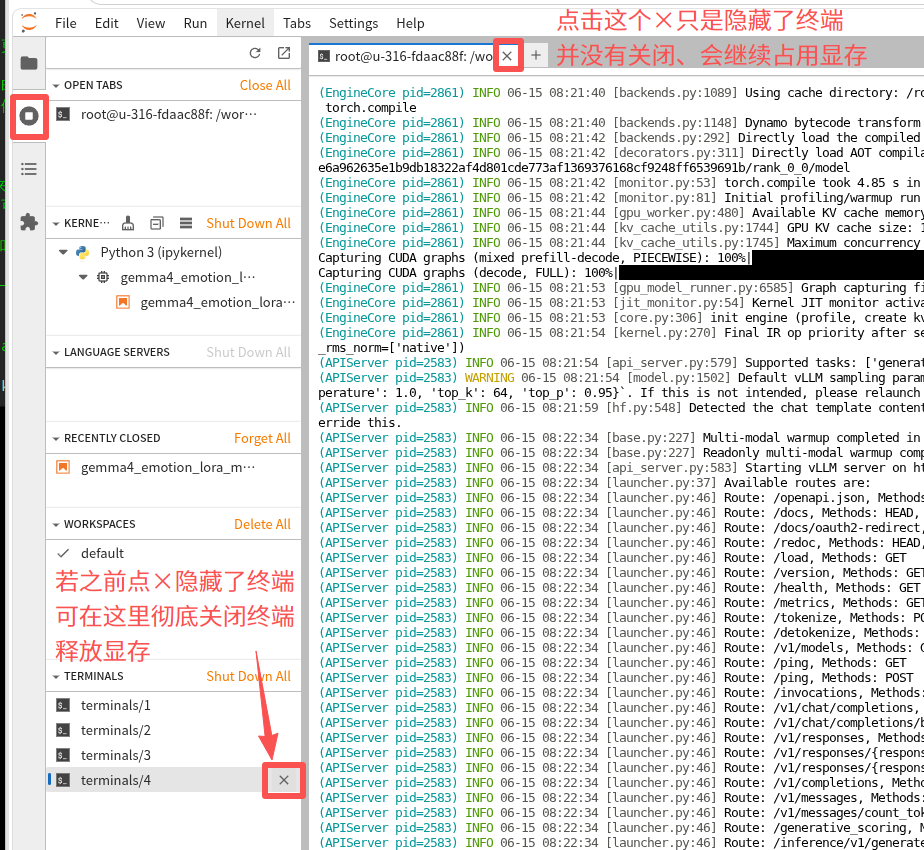This screenshot has width=924, height=850.
Task: Click the broom clean-up icon in Kernels header
Action: click(128, 223)
